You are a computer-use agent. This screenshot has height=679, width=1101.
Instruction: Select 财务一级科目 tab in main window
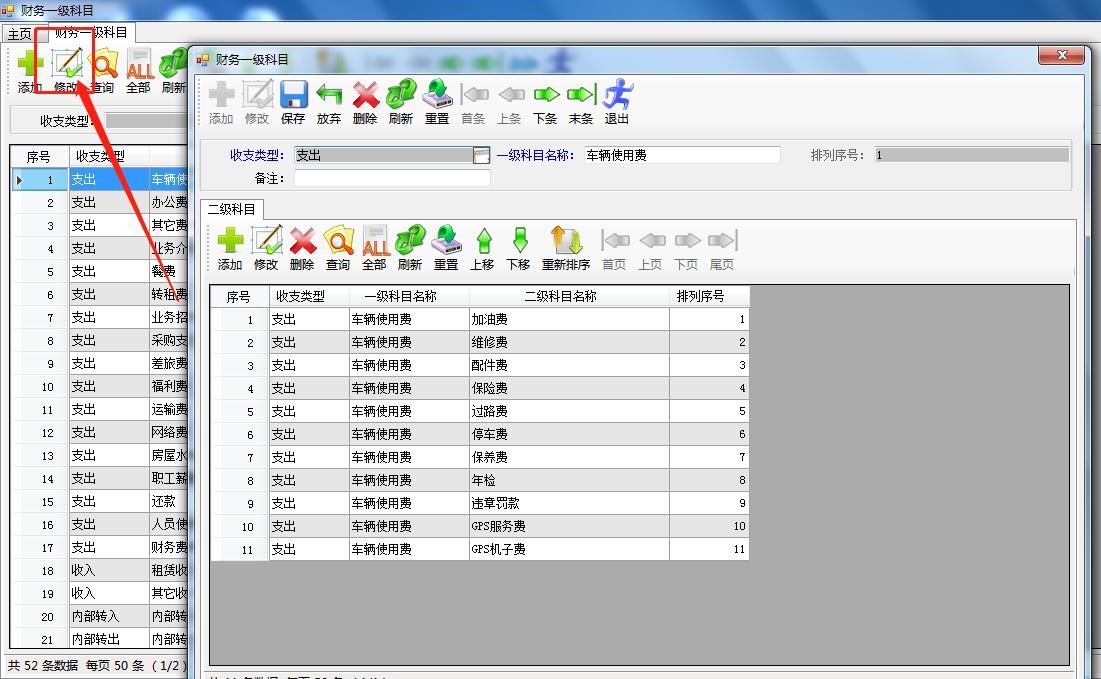coord(91,32)
